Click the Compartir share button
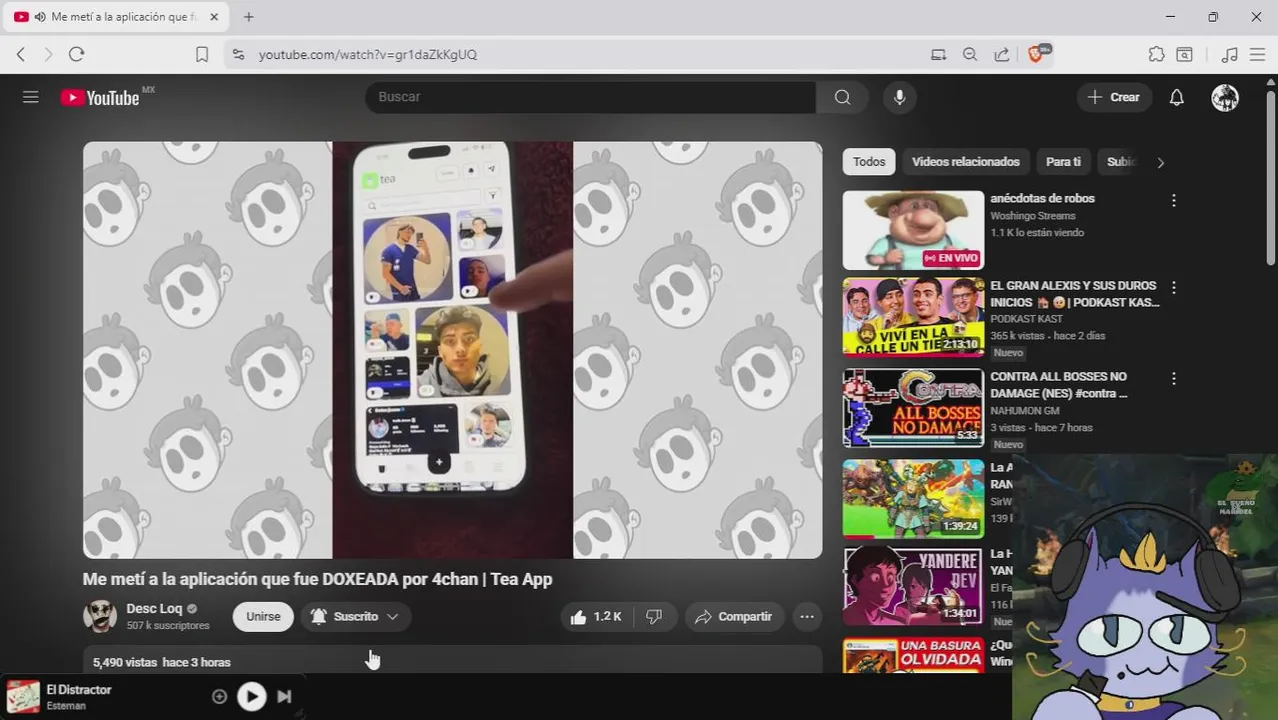The height and width of the screenshot is (720, 1278). 734,617
